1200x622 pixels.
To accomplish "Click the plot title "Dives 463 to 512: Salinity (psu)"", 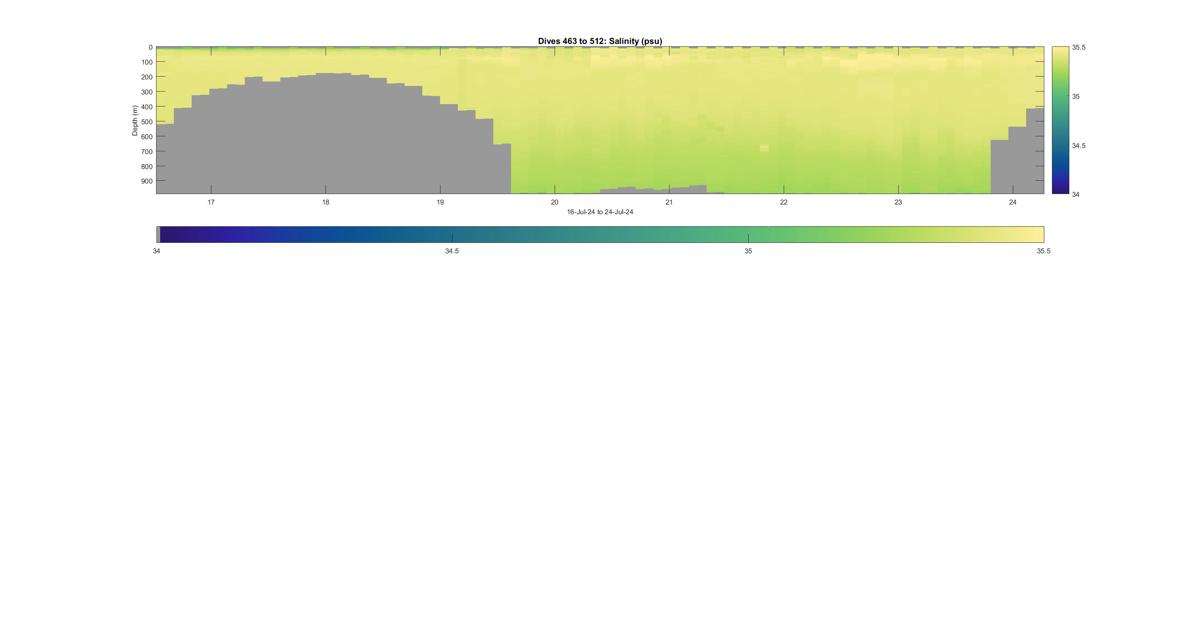I will pos(600,41).
